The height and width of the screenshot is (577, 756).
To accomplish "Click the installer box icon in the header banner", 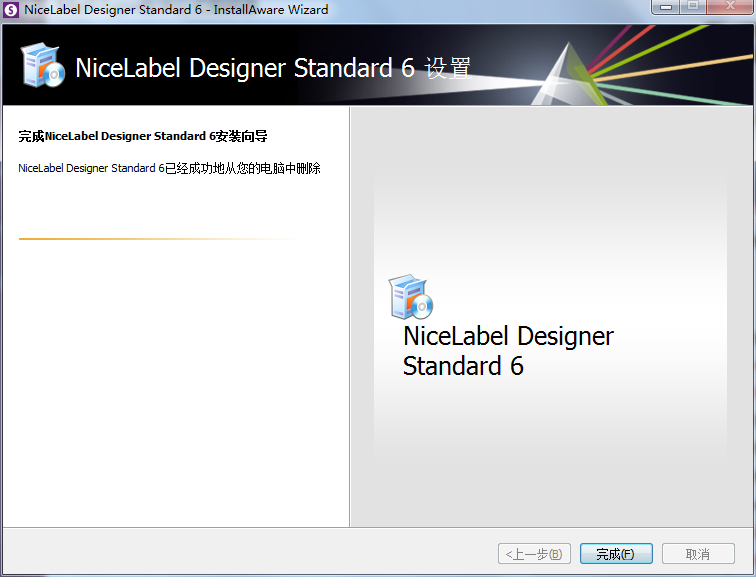I will [42, 65].
